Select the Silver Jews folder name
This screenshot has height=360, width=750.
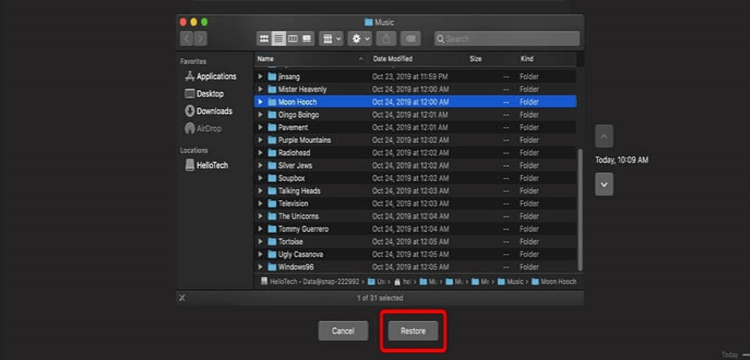(295, 165)
